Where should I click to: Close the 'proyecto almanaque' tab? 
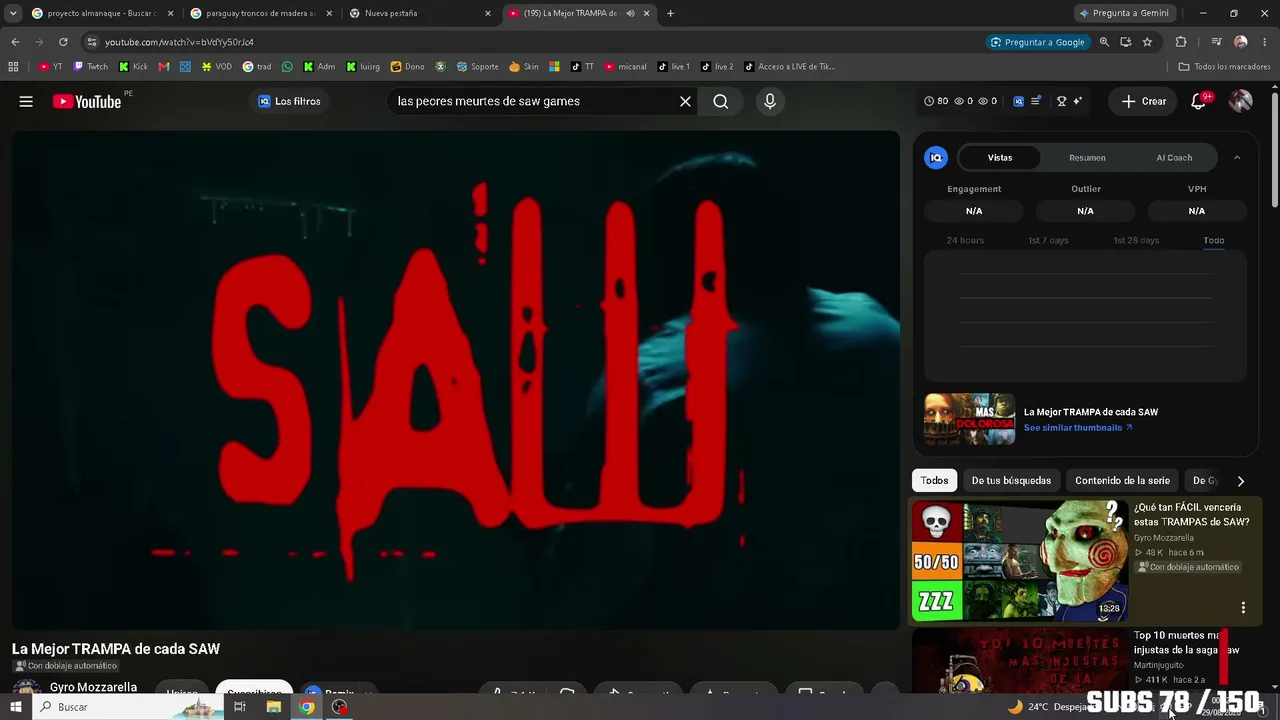[170, 13]
